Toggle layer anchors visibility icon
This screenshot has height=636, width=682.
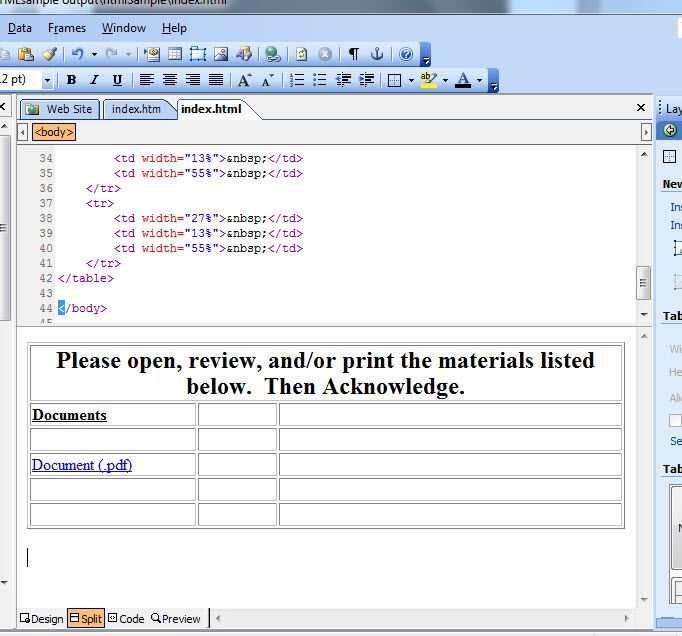377,54
